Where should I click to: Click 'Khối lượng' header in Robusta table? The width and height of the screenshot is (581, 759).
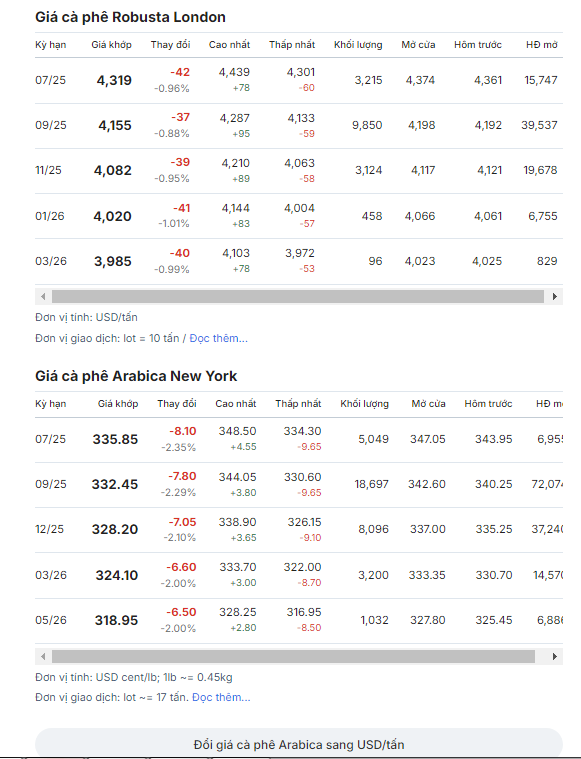coord(358,45)
